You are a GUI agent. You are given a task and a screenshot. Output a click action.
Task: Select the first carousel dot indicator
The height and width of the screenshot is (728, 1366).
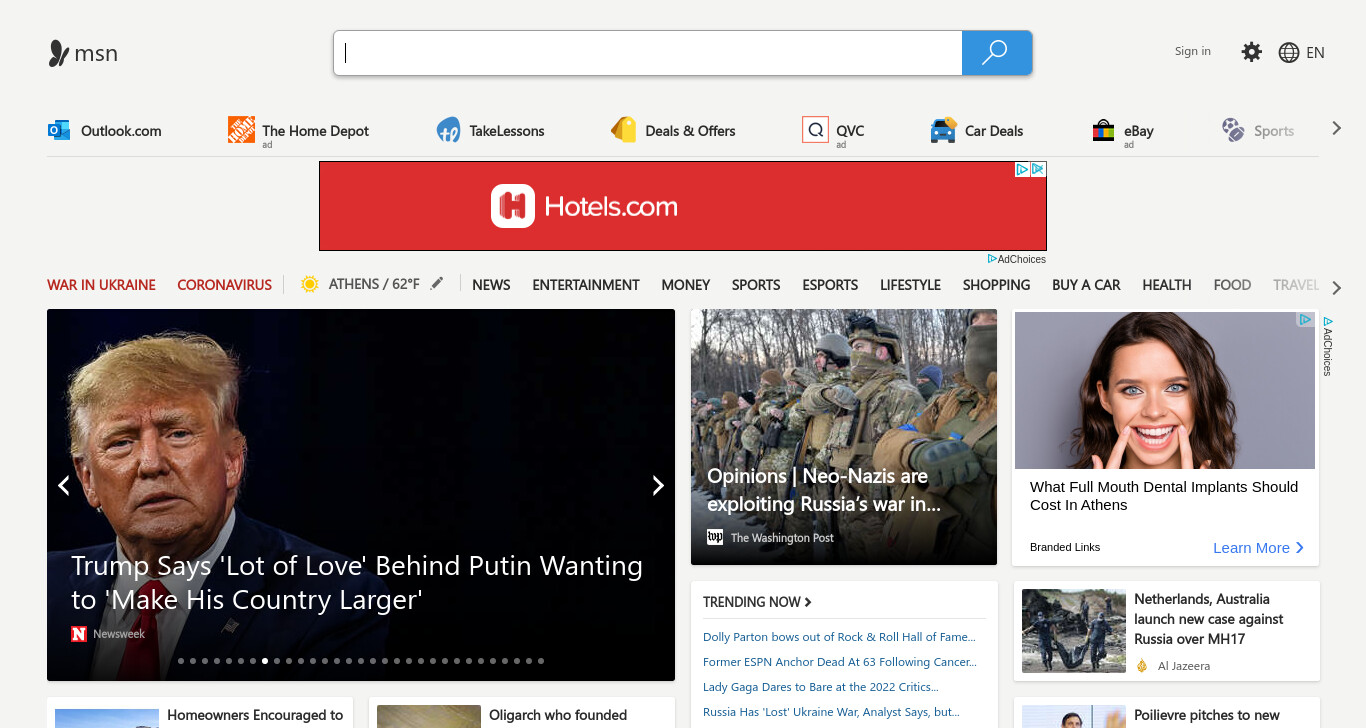click(x=181, y=661)
